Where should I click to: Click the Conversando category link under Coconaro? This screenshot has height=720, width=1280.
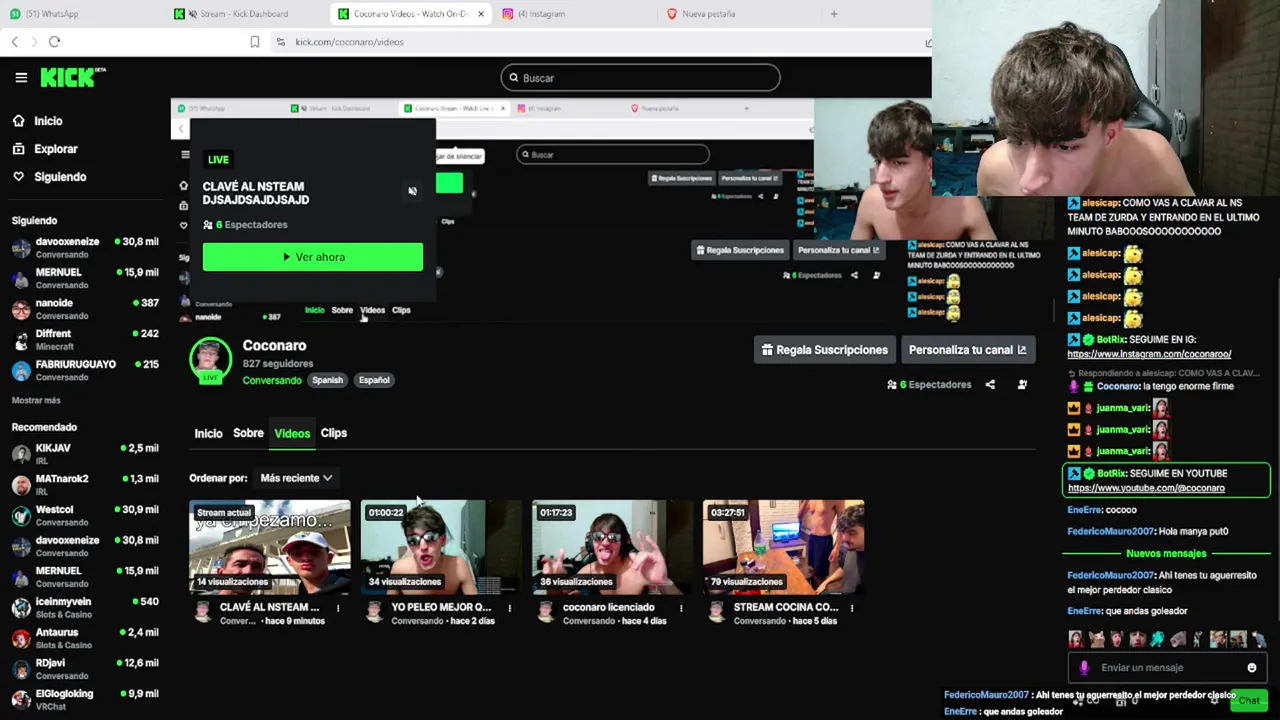271,380
